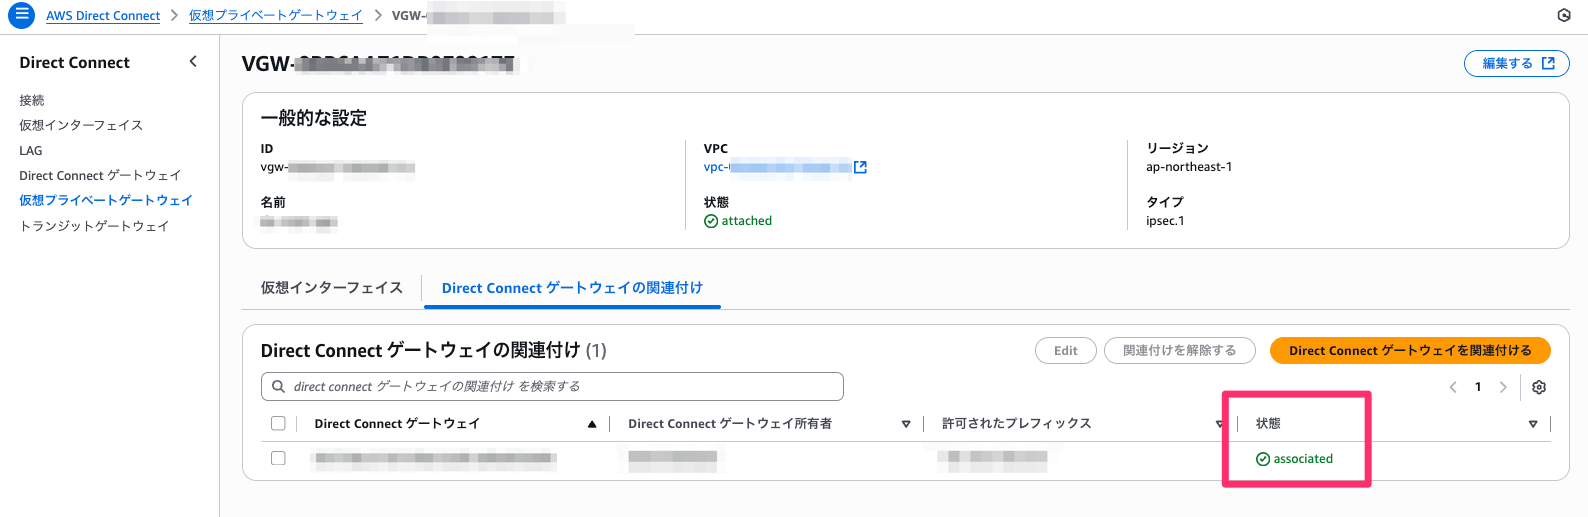
Task: Click the blurred gateway ID cell in the row
Action: 434,459
